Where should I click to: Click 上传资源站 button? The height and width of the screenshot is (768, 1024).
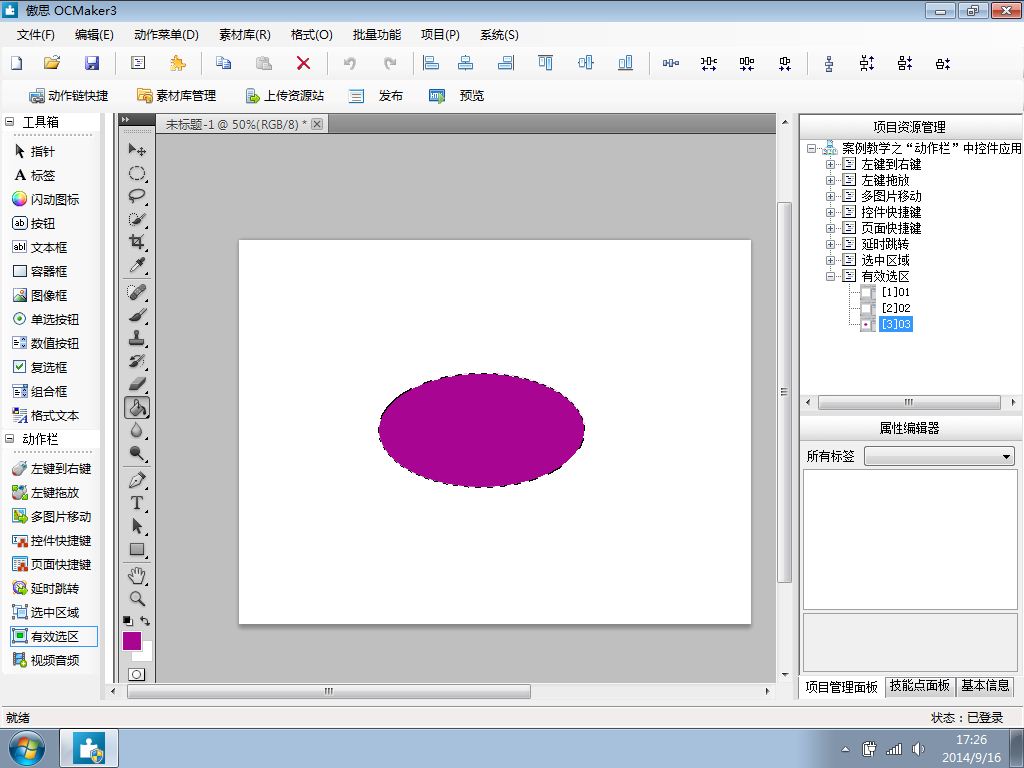coord(284,95)
